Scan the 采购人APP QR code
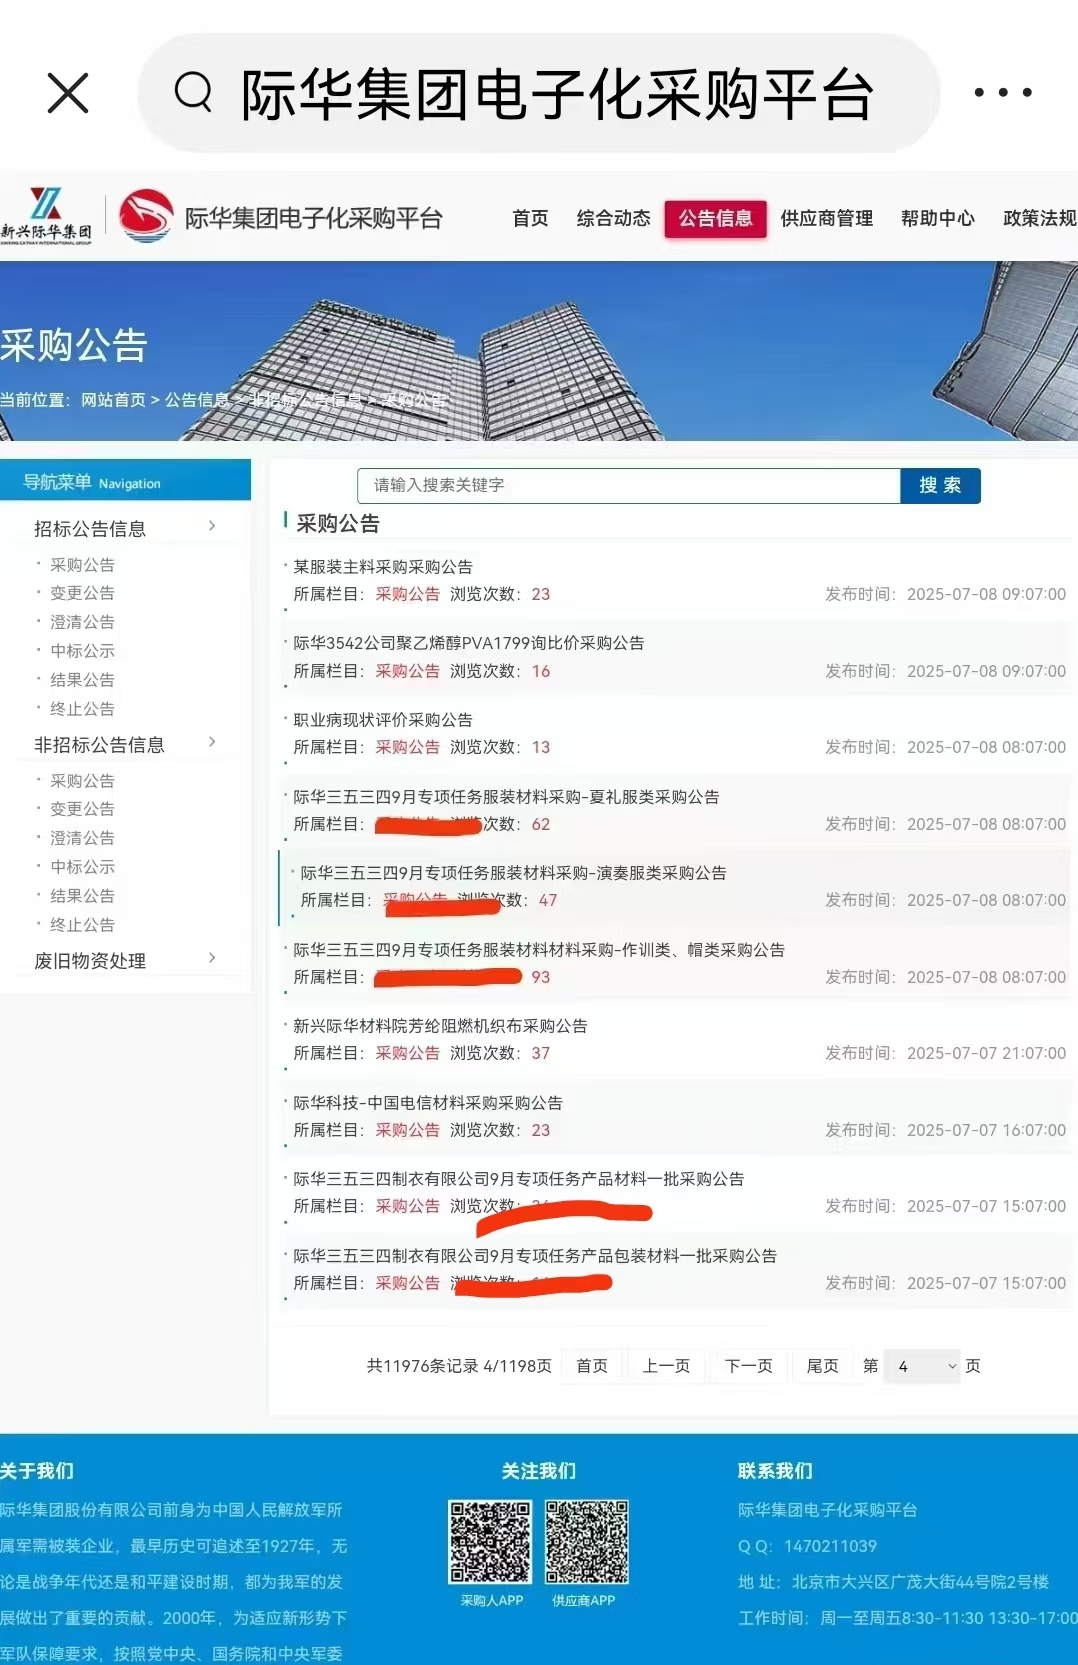 [490, 1541]
